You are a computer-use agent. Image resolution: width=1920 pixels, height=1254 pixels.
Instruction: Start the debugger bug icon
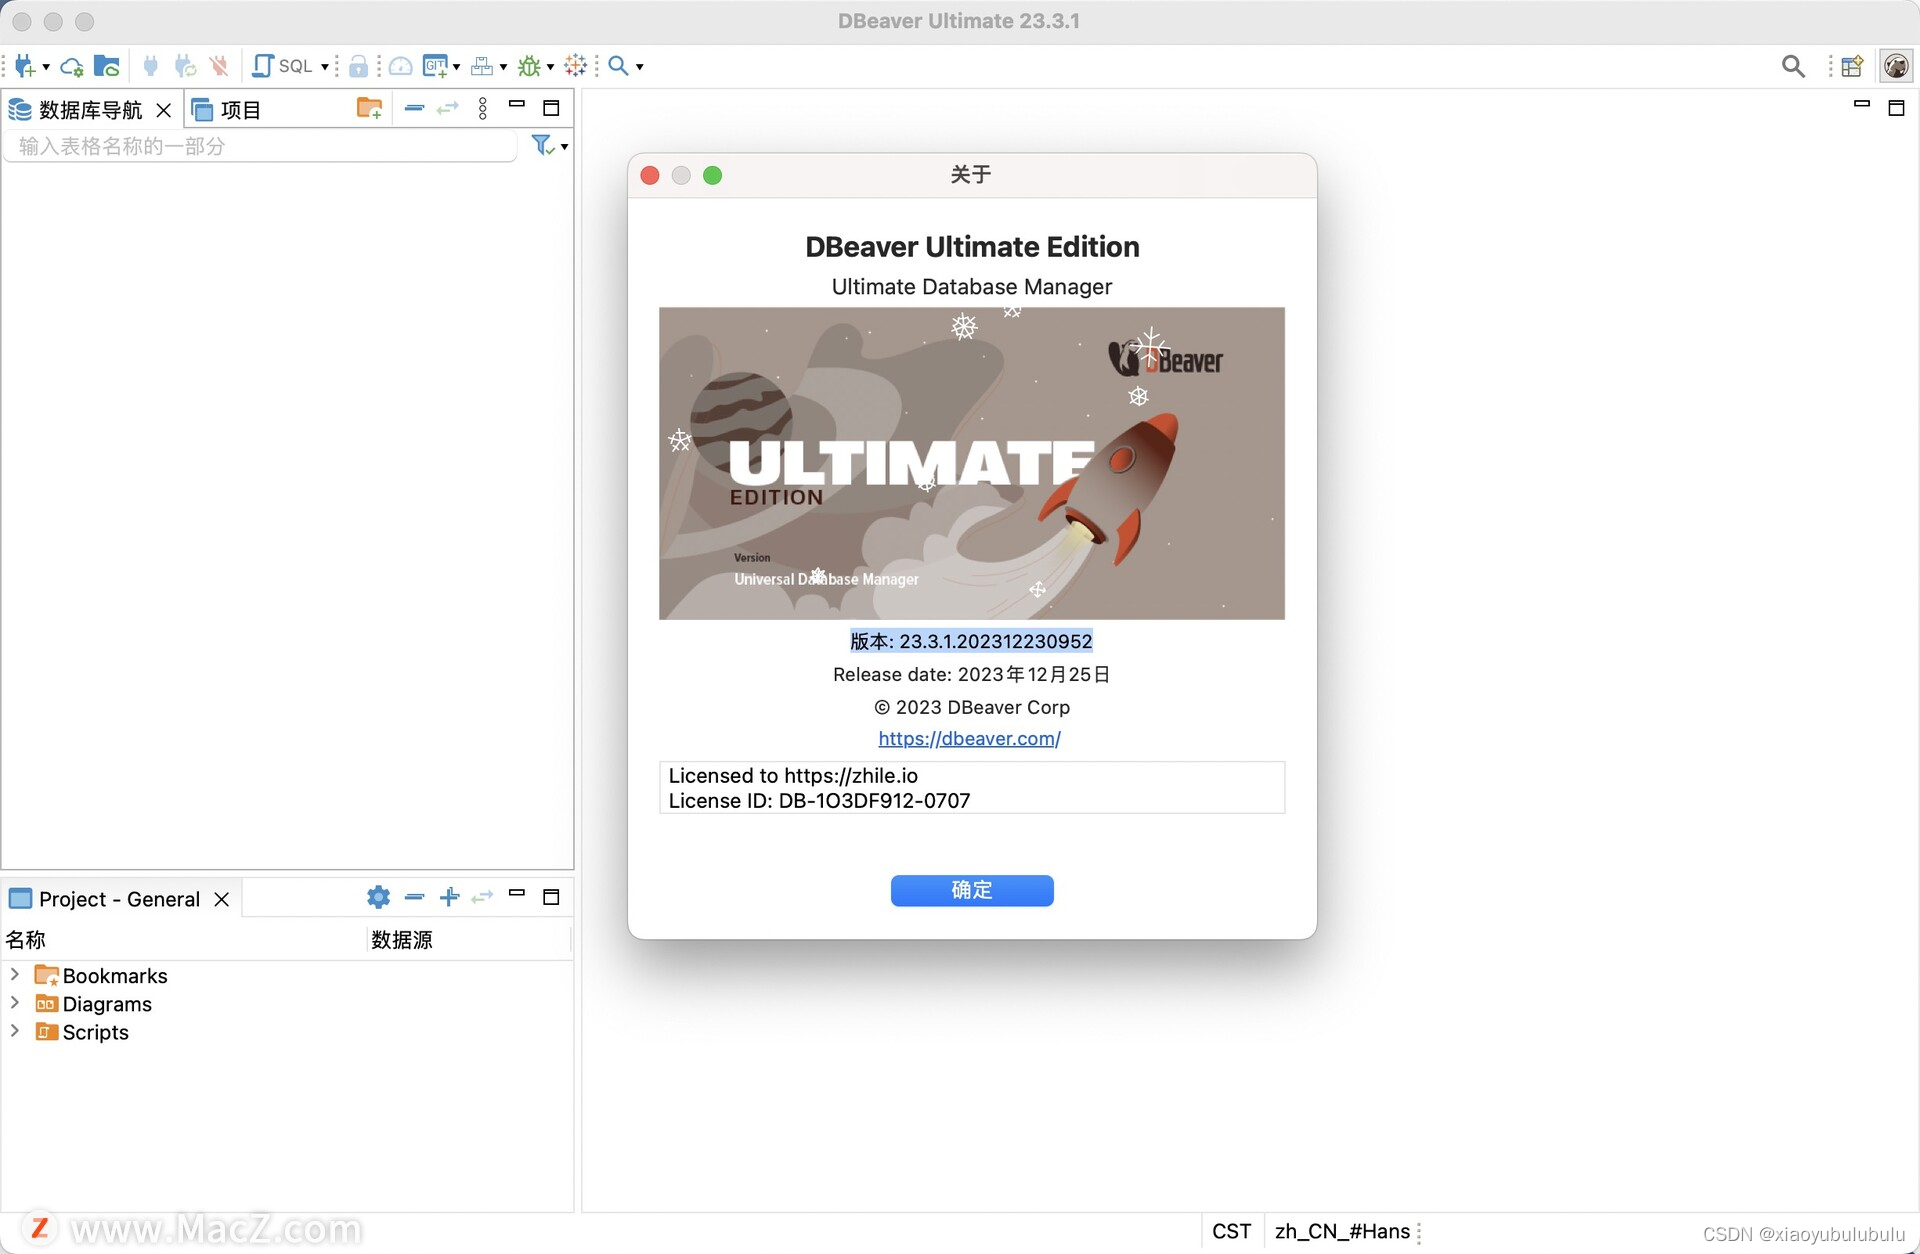(x=529, y=66)
